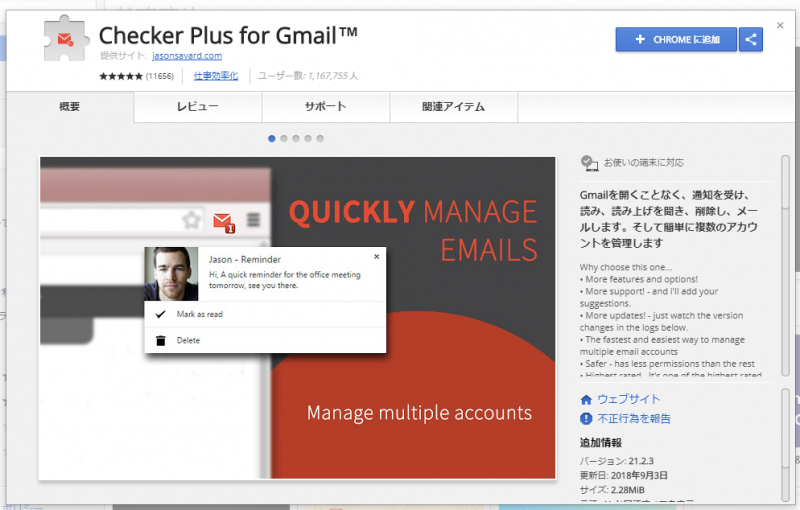Click the お使いの端末に対応 text

point(644,163)
